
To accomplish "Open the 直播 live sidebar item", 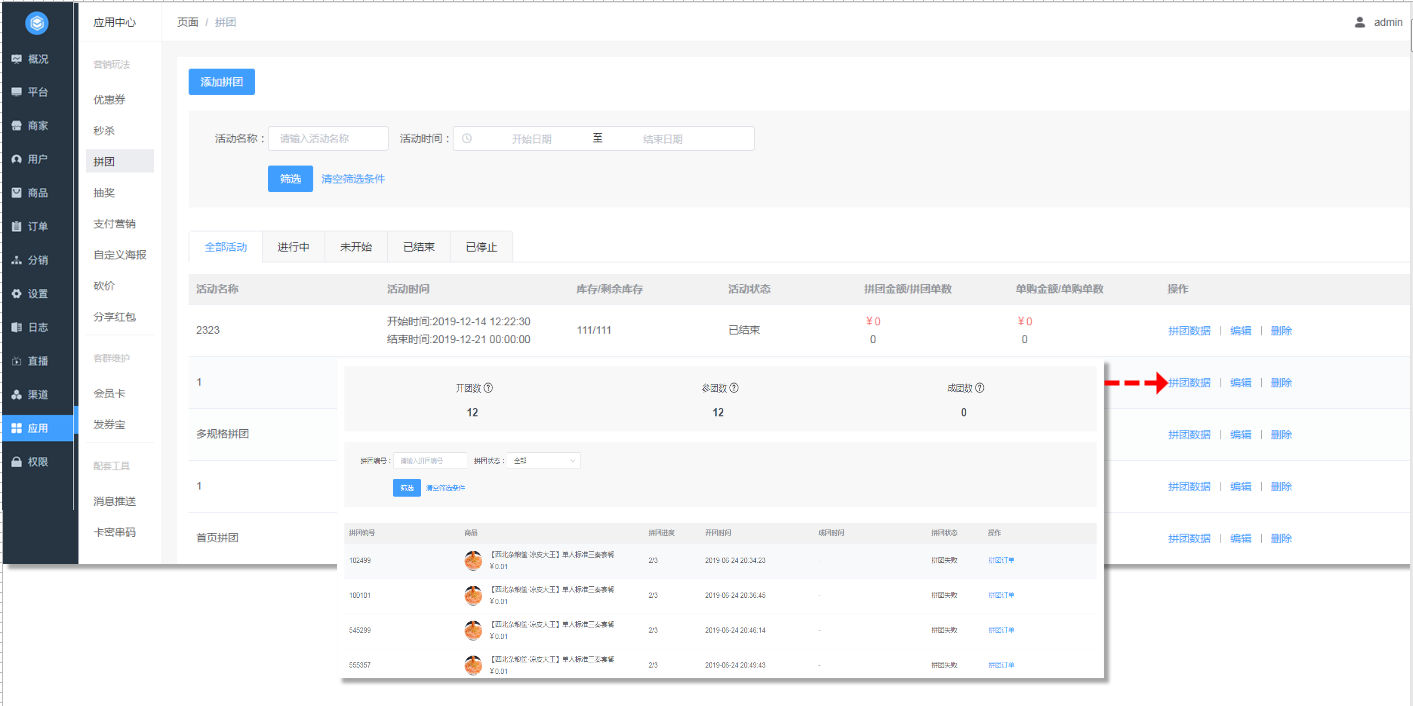I will [x=38, y=361].
